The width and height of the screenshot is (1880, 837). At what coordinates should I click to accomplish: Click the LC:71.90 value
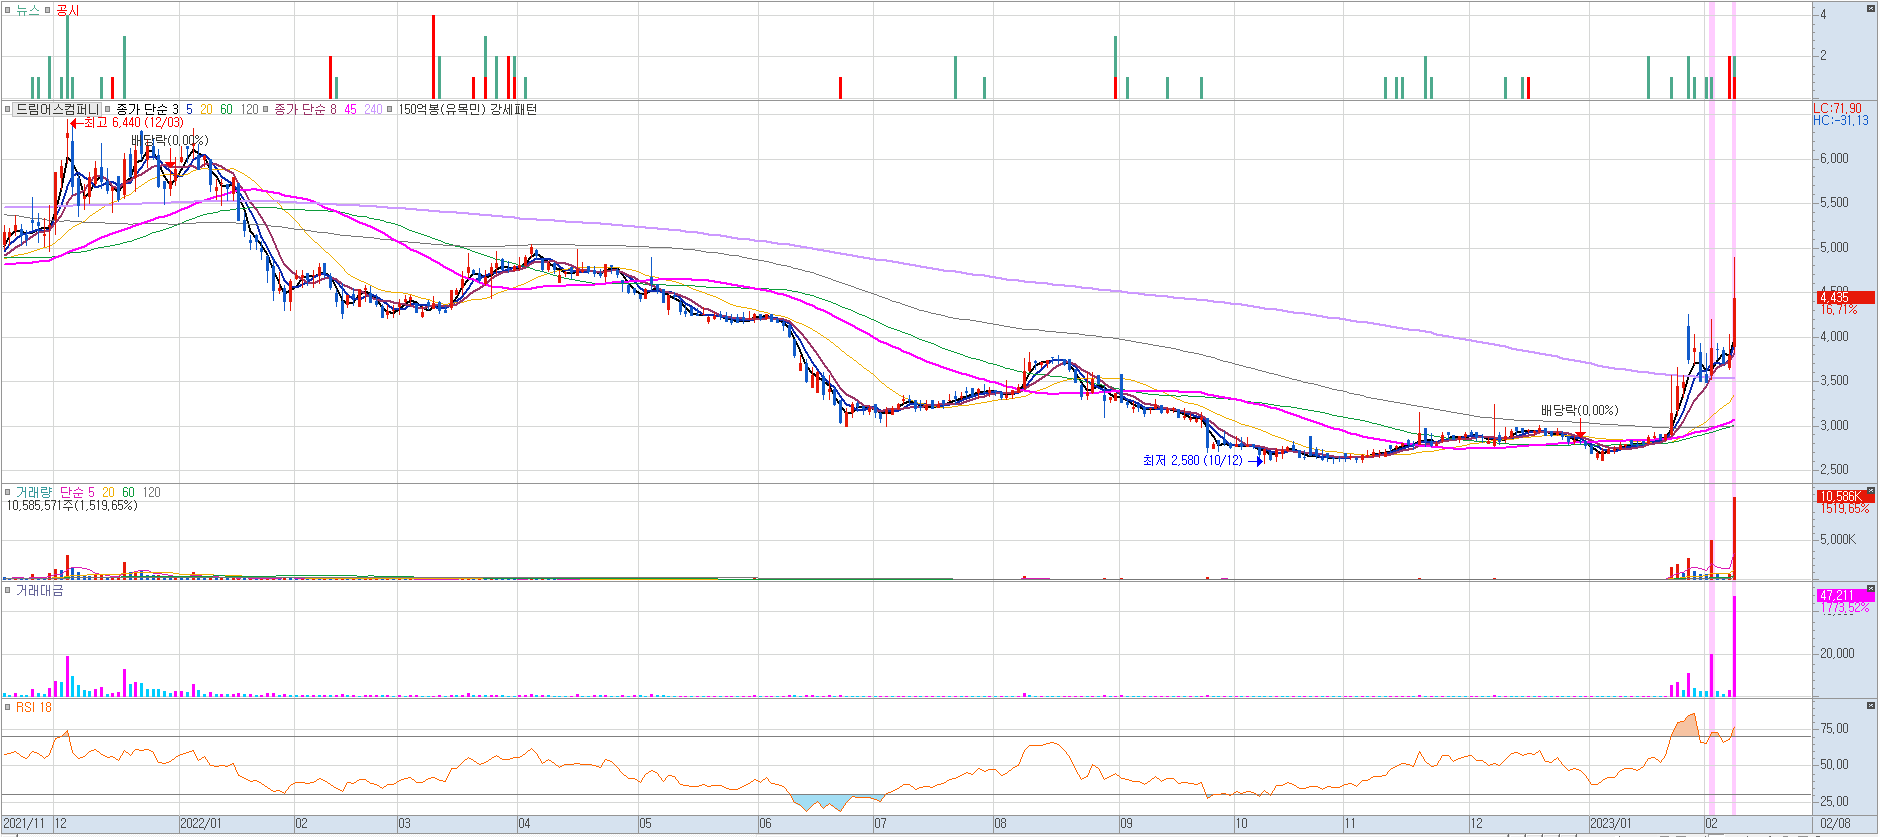(1838, 108)
